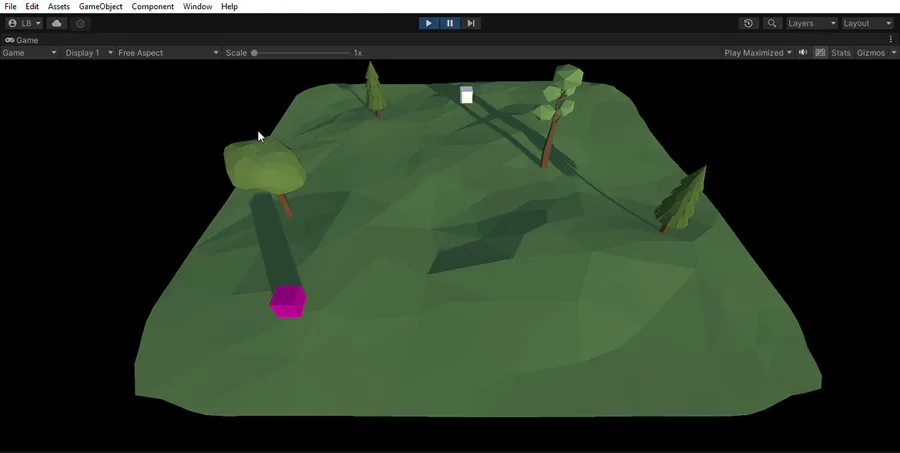Open the Edit menu
Viewport: 900px width, 453px height.
click(x=32, y=6)
